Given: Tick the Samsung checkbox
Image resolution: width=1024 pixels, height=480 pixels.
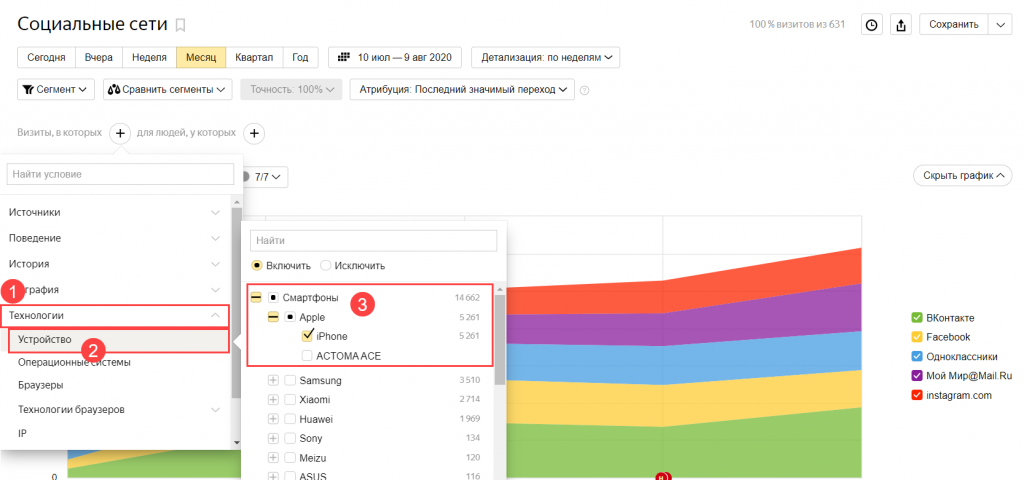Looking at the screenshot, I should click(x=290, y=380).
